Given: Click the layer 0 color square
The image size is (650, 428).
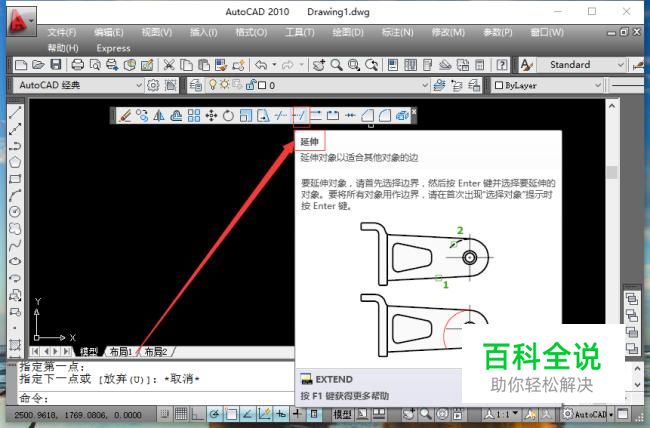Looking at the screenshot, I should [x=262, y=85].
